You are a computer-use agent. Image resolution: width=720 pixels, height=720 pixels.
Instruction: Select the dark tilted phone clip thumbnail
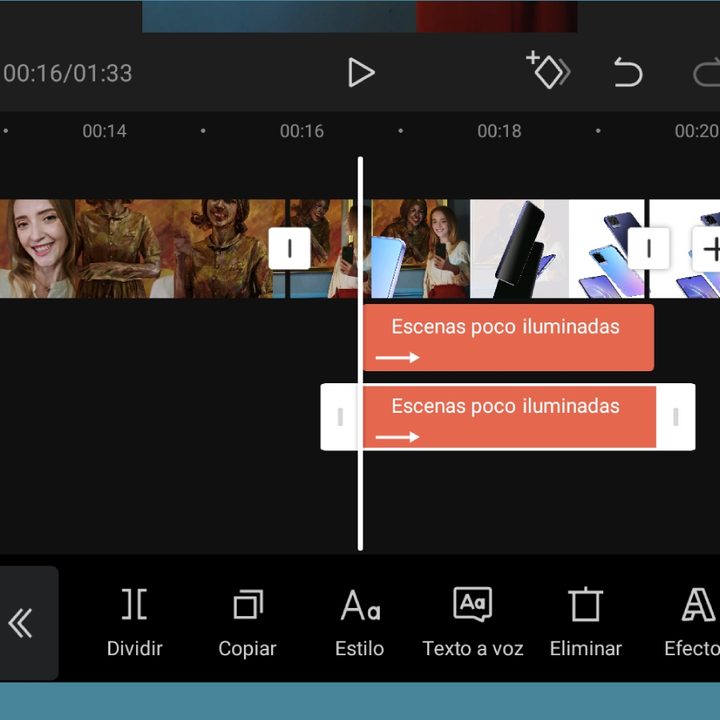(x=519, y=248)
